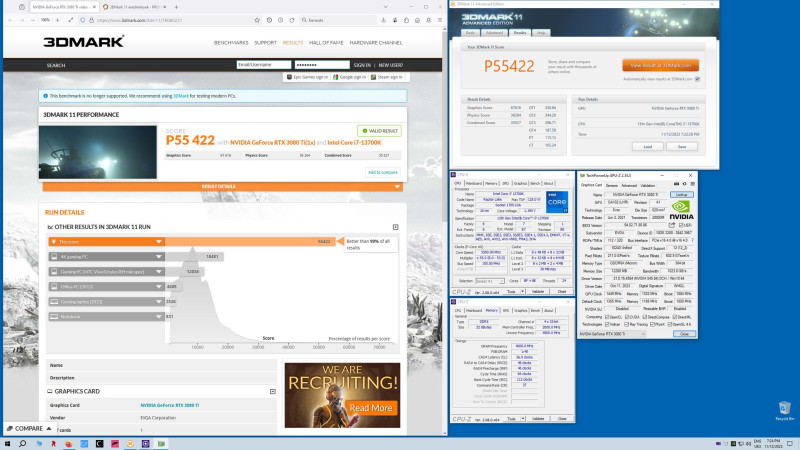Screen dimensions: 800x450
Task: Bookmark this page with the star icon
Action: coord(257,20)
